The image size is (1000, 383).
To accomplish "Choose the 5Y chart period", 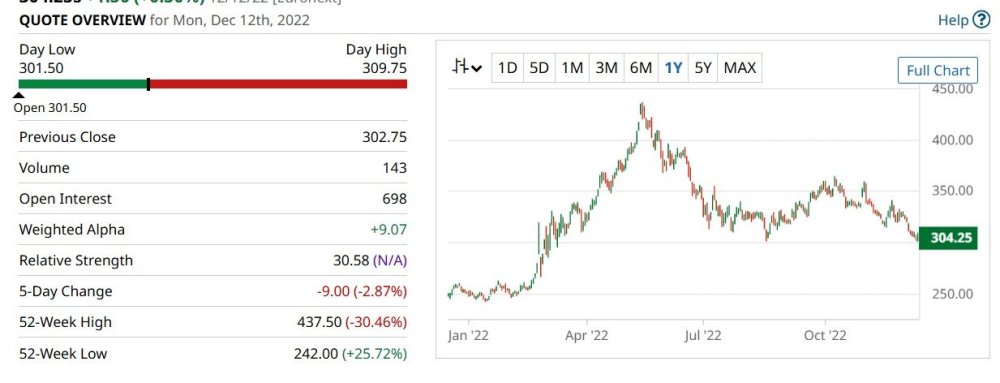I will (703, 68).
